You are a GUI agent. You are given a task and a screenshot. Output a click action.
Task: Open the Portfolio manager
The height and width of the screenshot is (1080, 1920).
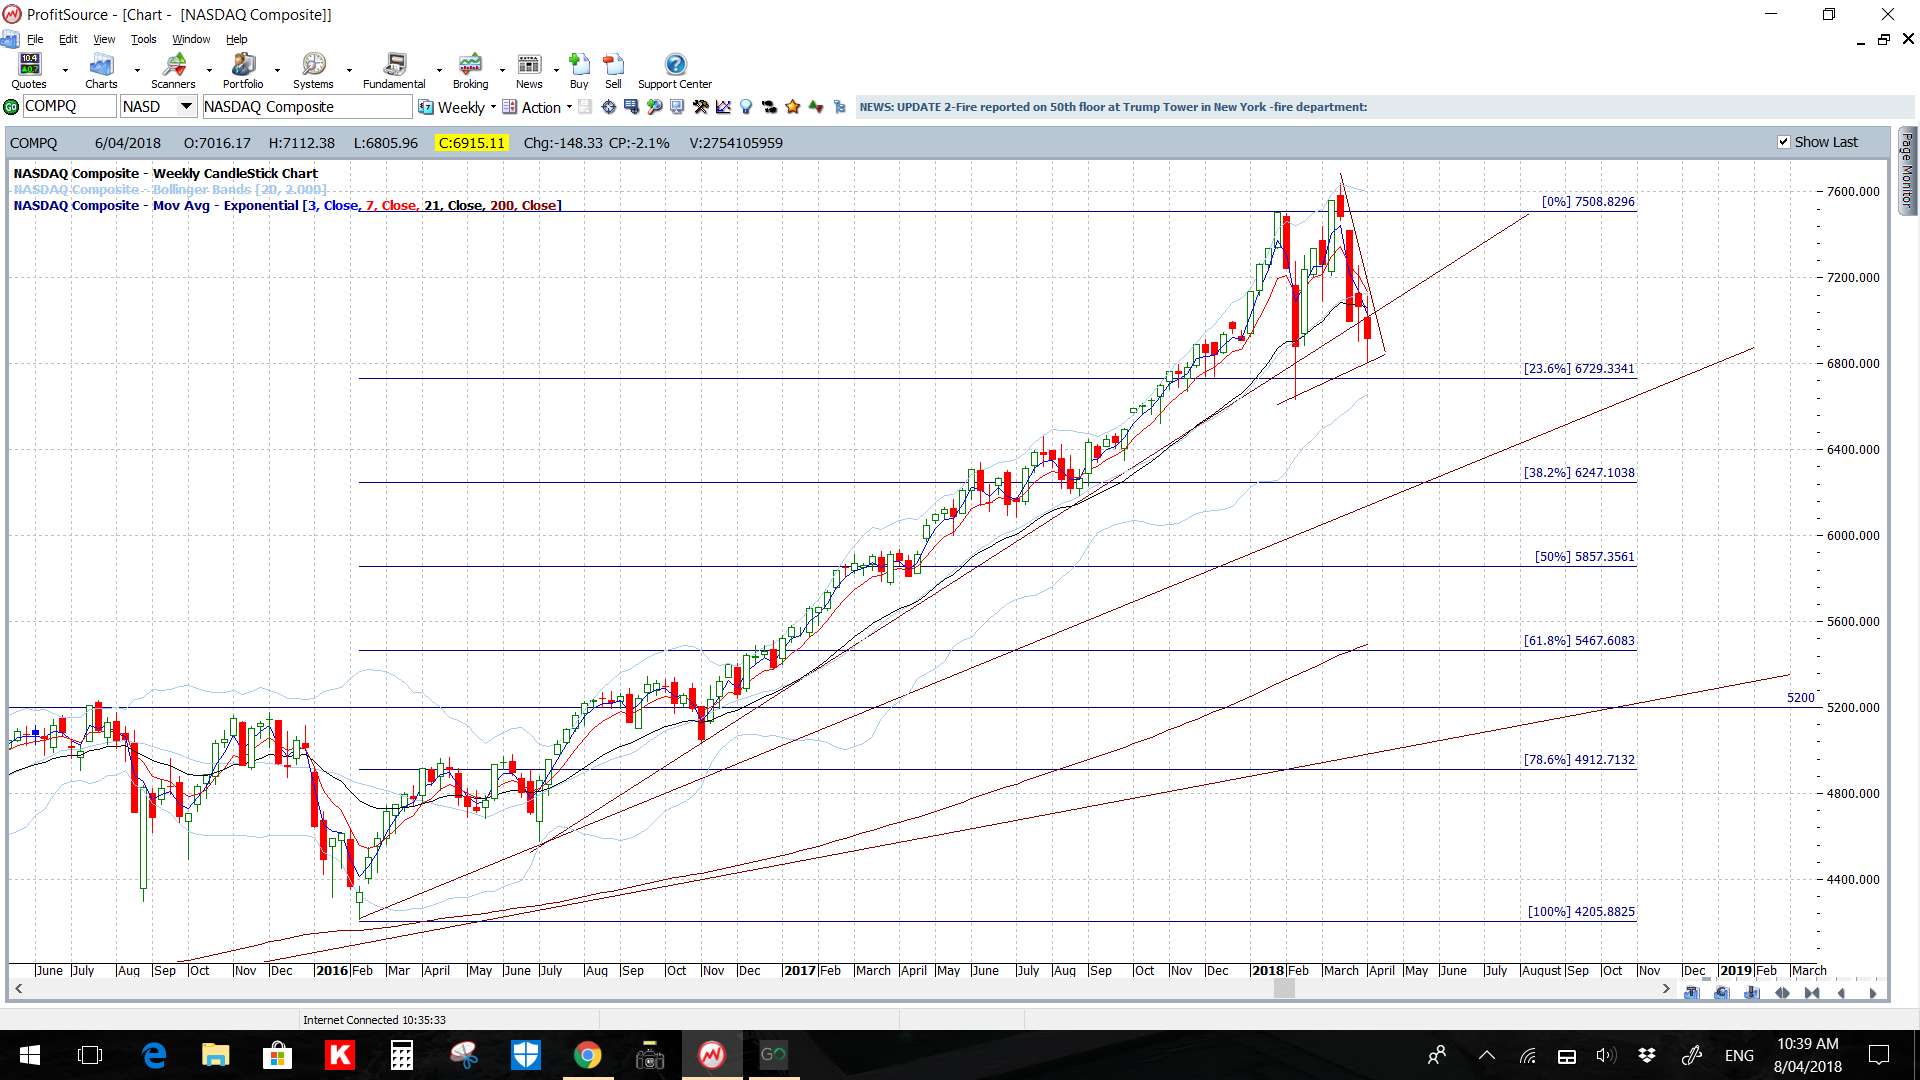click(x=243, y=71)
